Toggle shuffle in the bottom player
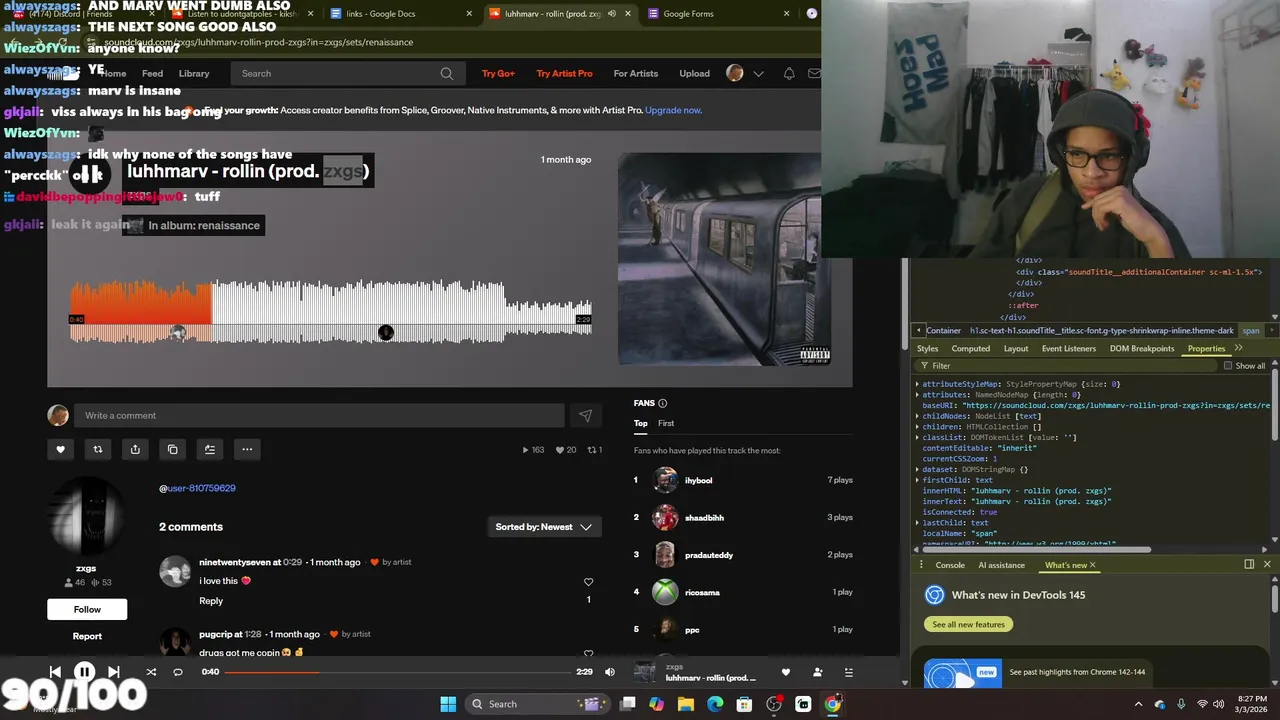 (151, 672)
